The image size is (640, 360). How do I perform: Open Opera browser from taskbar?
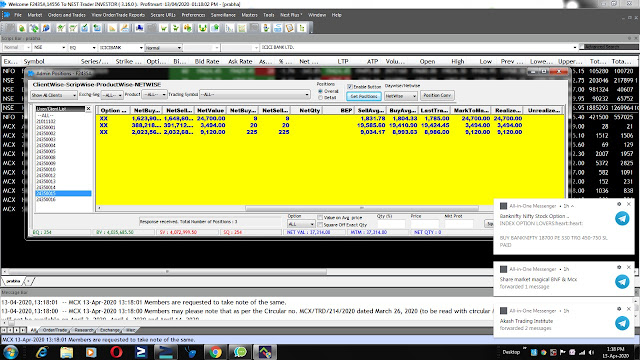point(116,352)
